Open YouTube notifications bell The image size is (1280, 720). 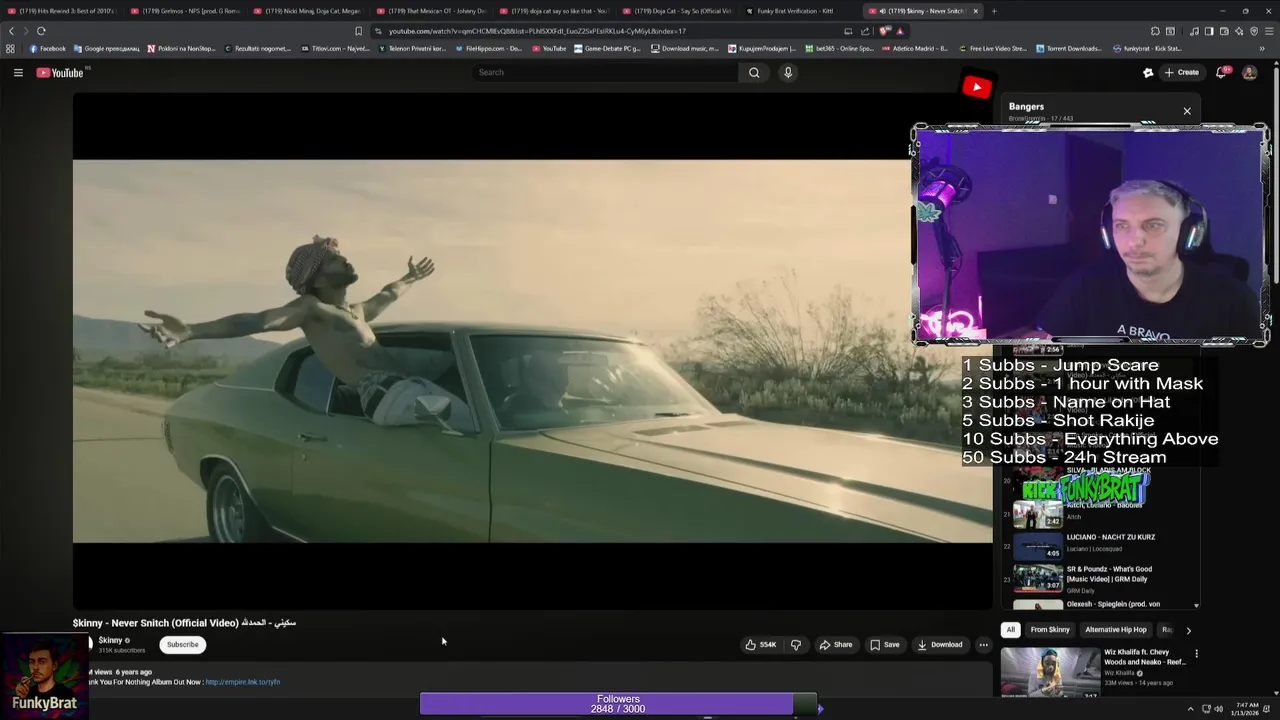pyautogui.click(x=1221, y=72)
